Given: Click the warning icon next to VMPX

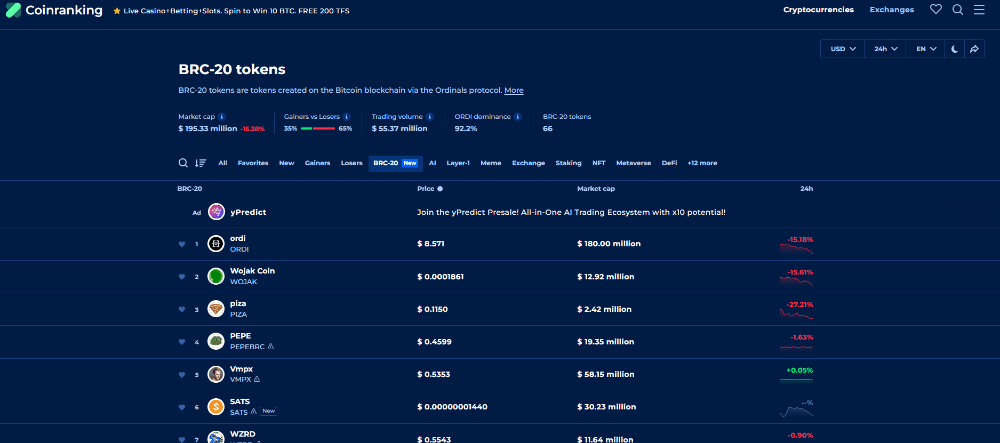Looking at the screenshot, I should coord(257,379).
